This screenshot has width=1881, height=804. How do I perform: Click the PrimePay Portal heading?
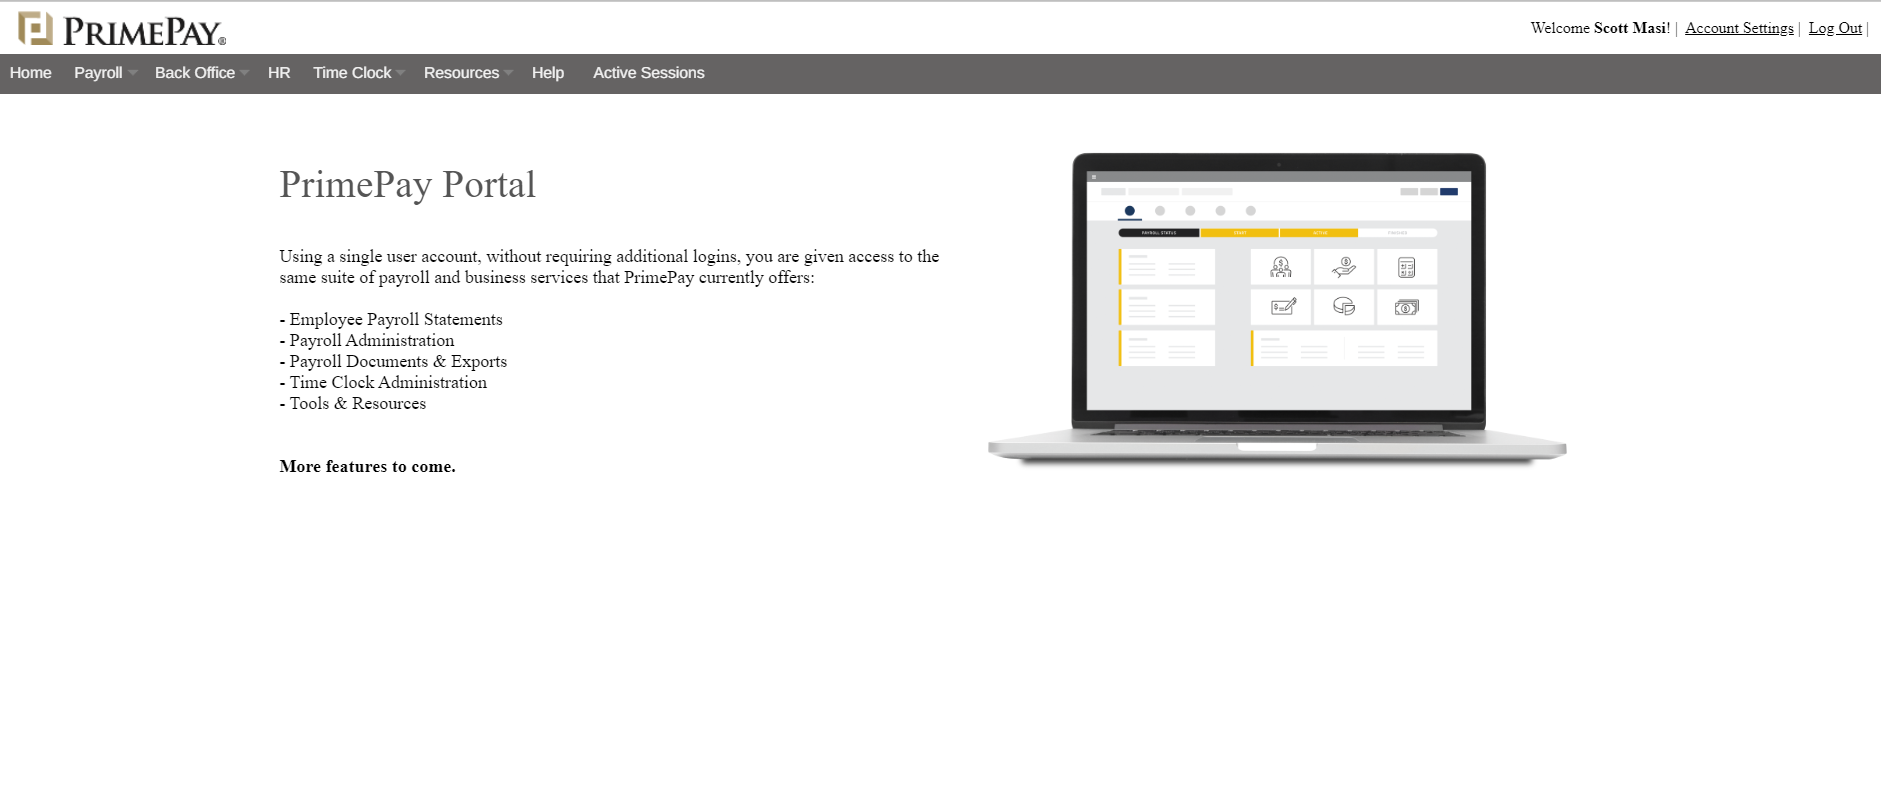coord(407,185)
